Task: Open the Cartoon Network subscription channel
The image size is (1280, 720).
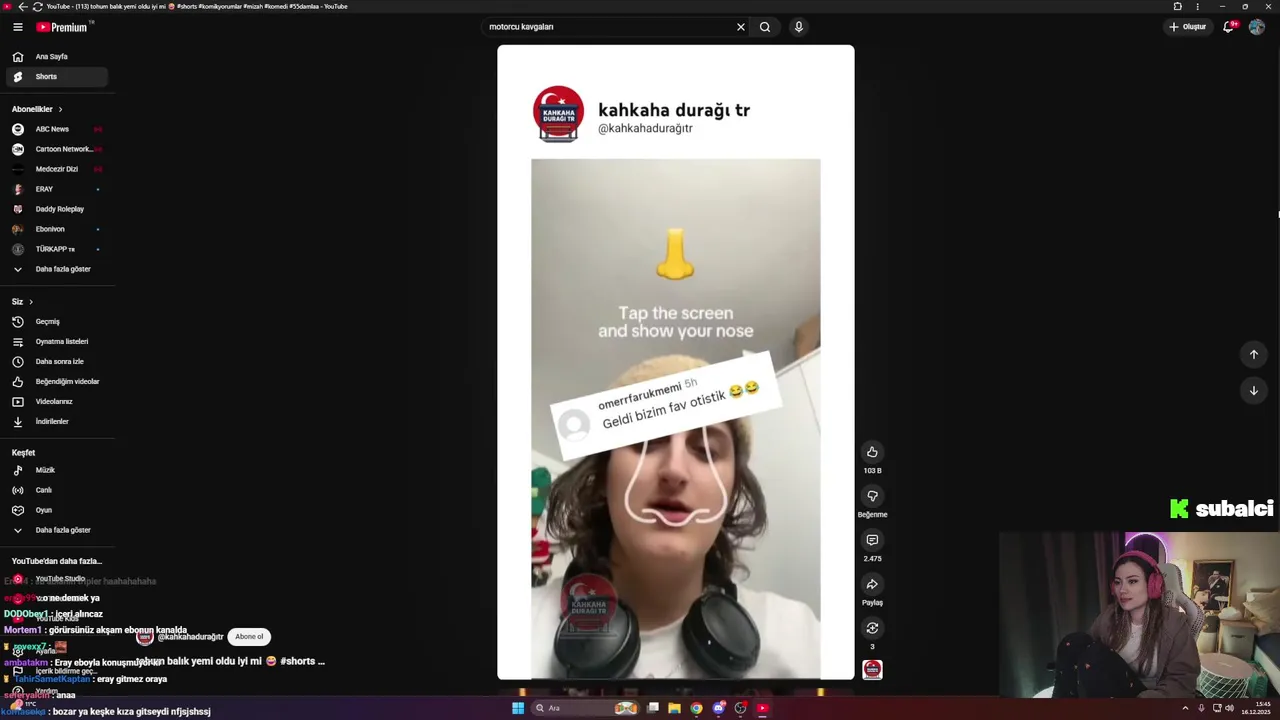Action: click(55, 149)
